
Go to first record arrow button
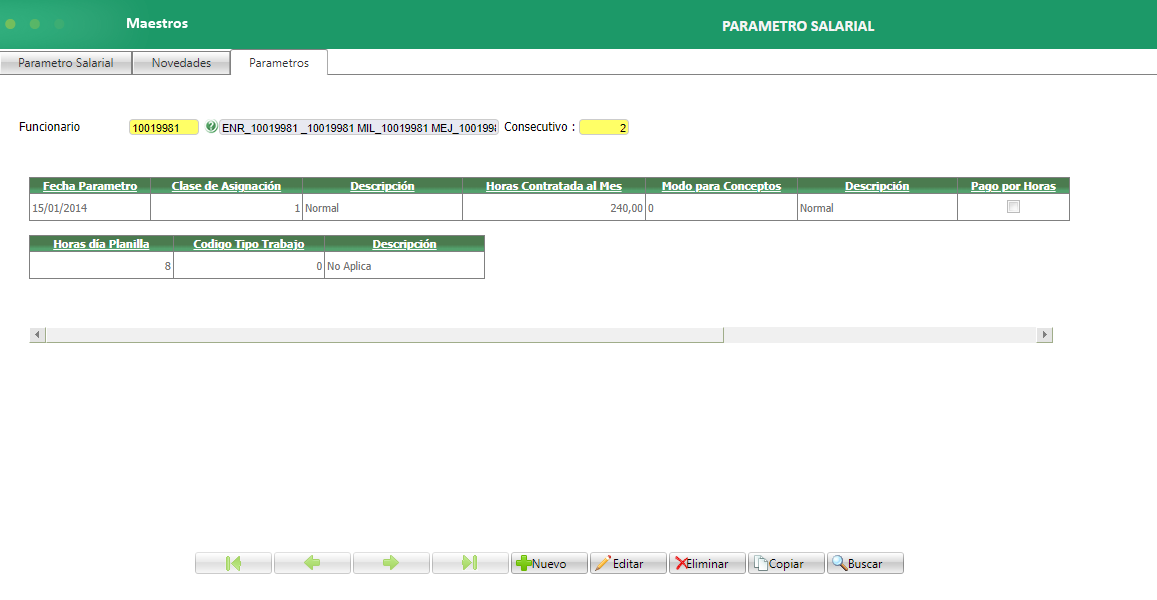[233, 563]
